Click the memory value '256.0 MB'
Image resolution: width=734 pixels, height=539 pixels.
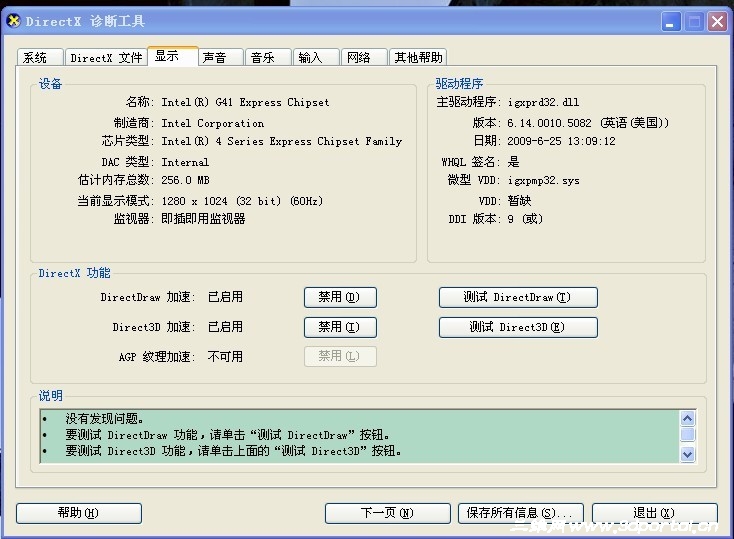185,180
